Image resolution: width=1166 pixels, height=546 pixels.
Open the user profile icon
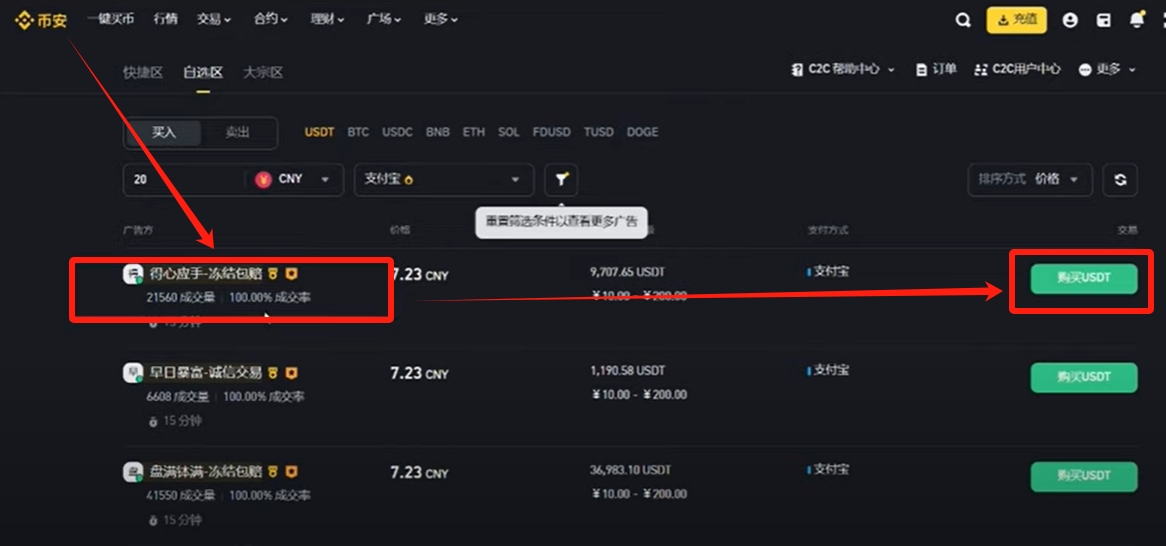(1070, 20)
